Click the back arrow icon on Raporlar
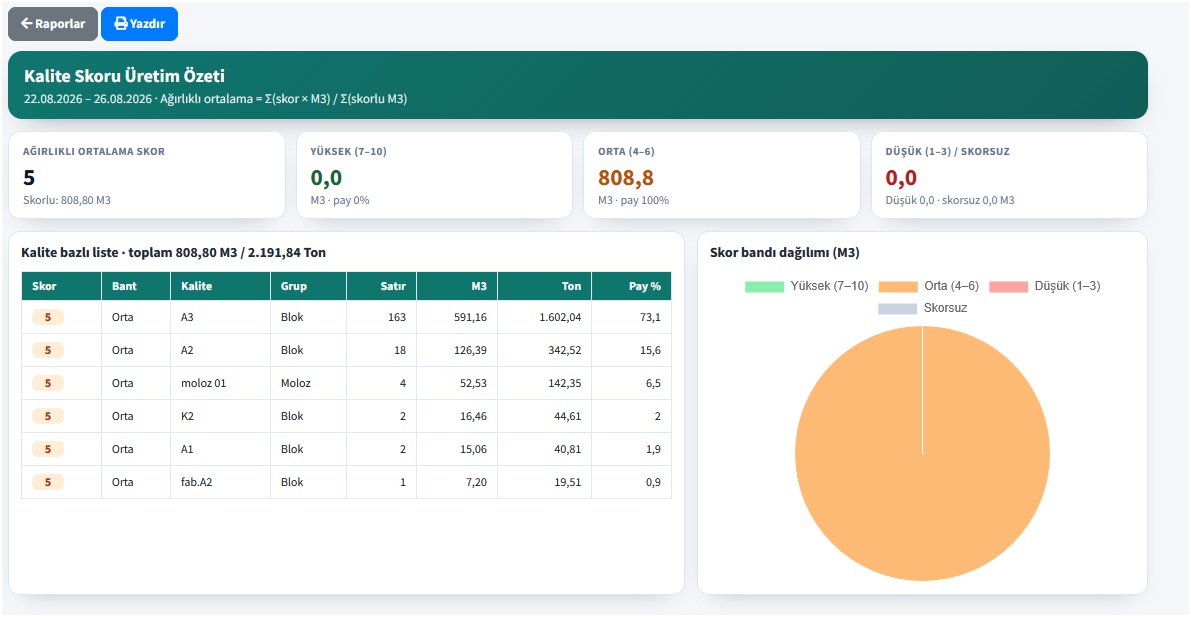1191x617 pixels. coord(26,24)
